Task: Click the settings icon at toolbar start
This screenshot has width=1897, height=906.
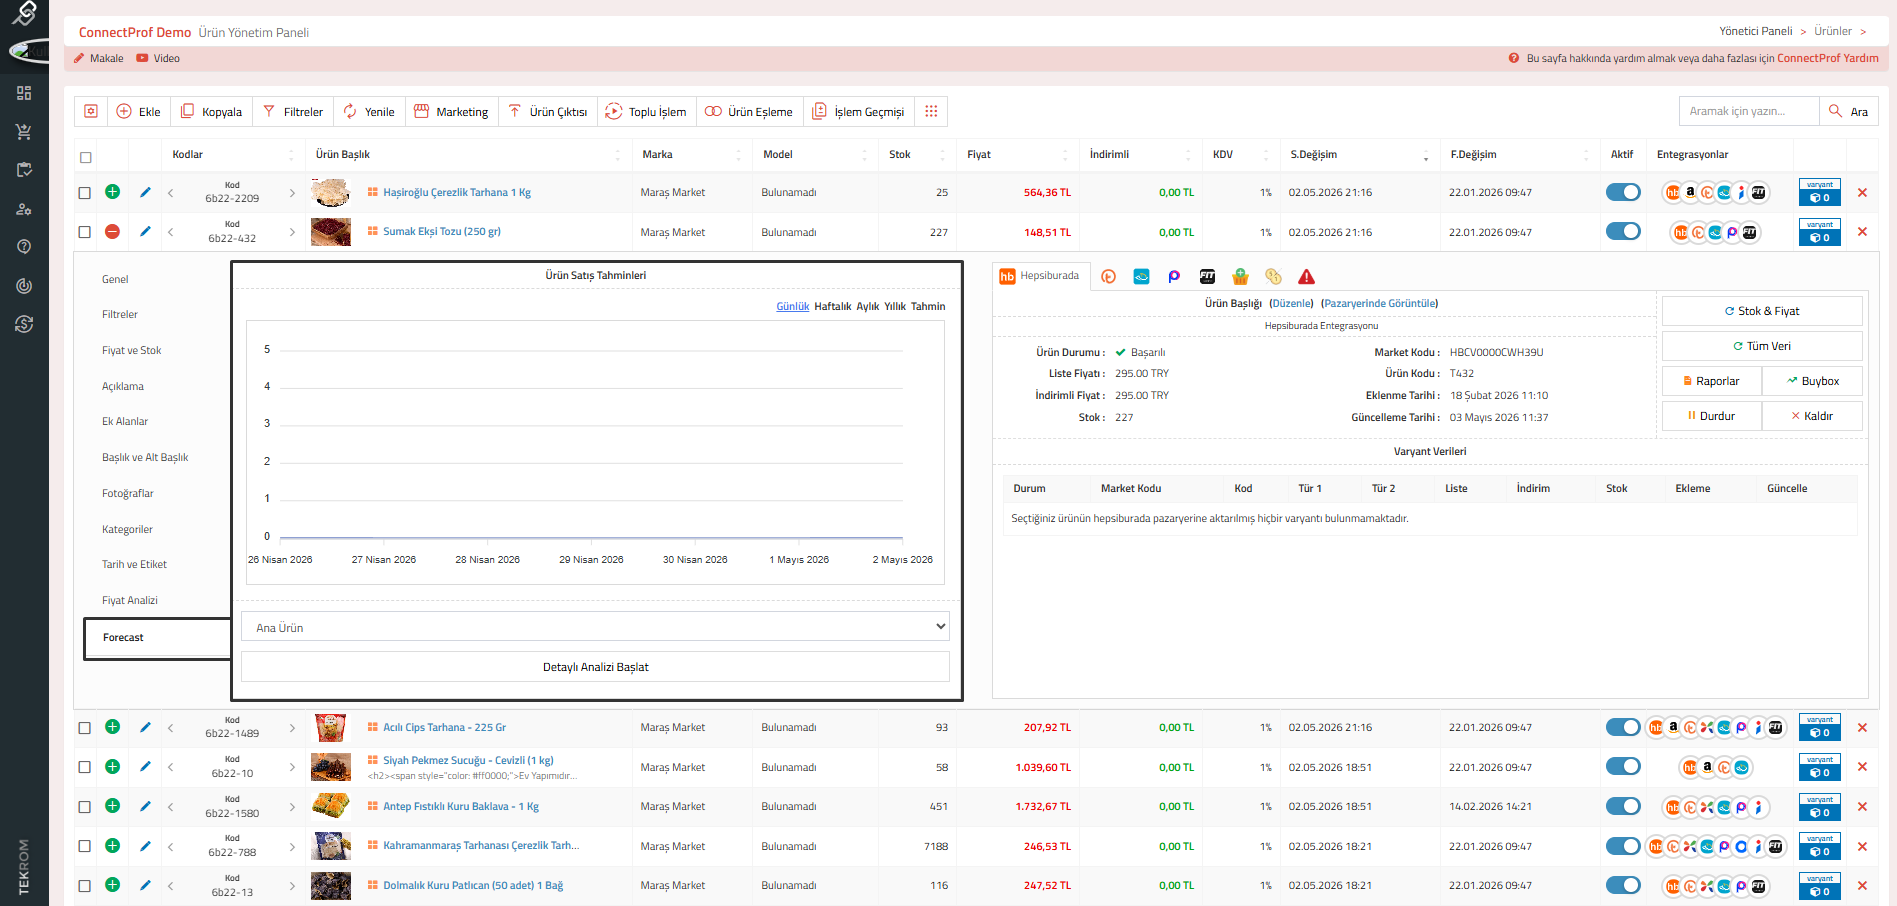Action: point(91,111)
